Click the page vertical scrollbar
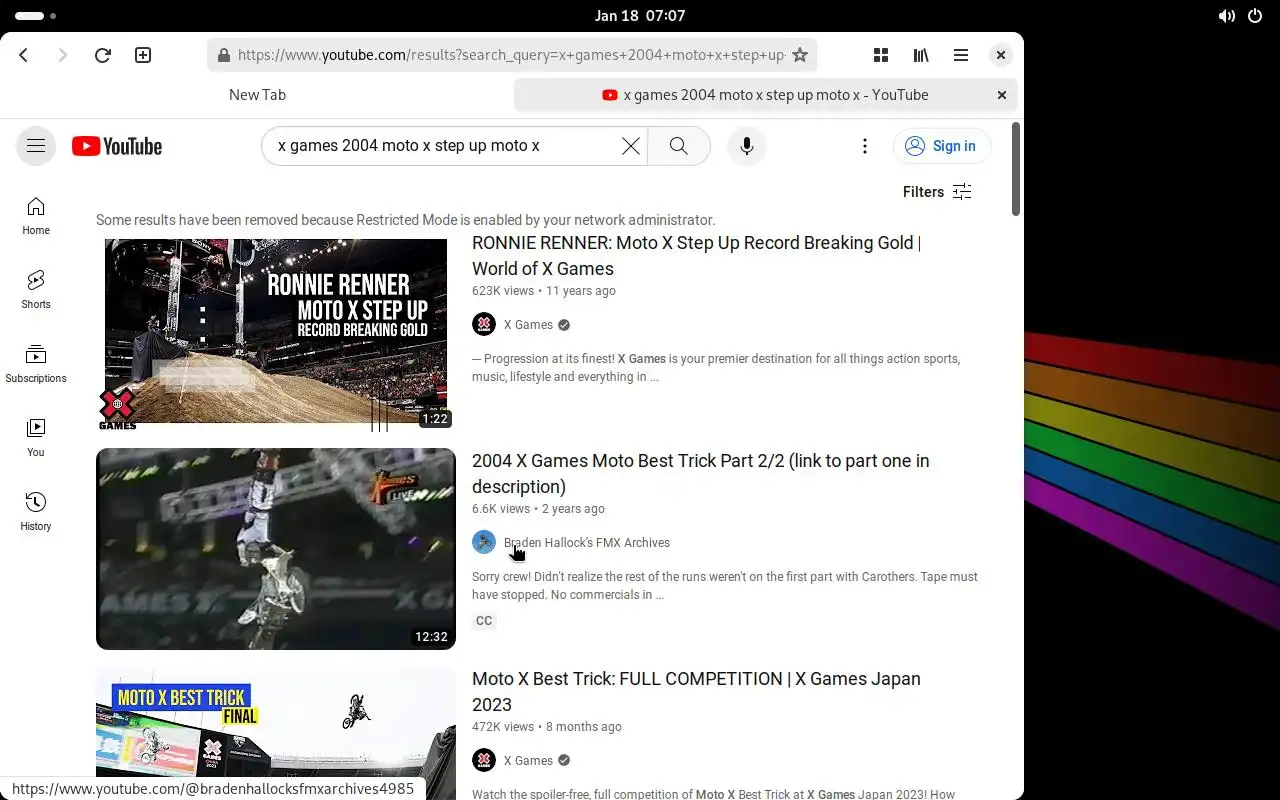This screenshot has height=800, width=1280. [1016, 169]
